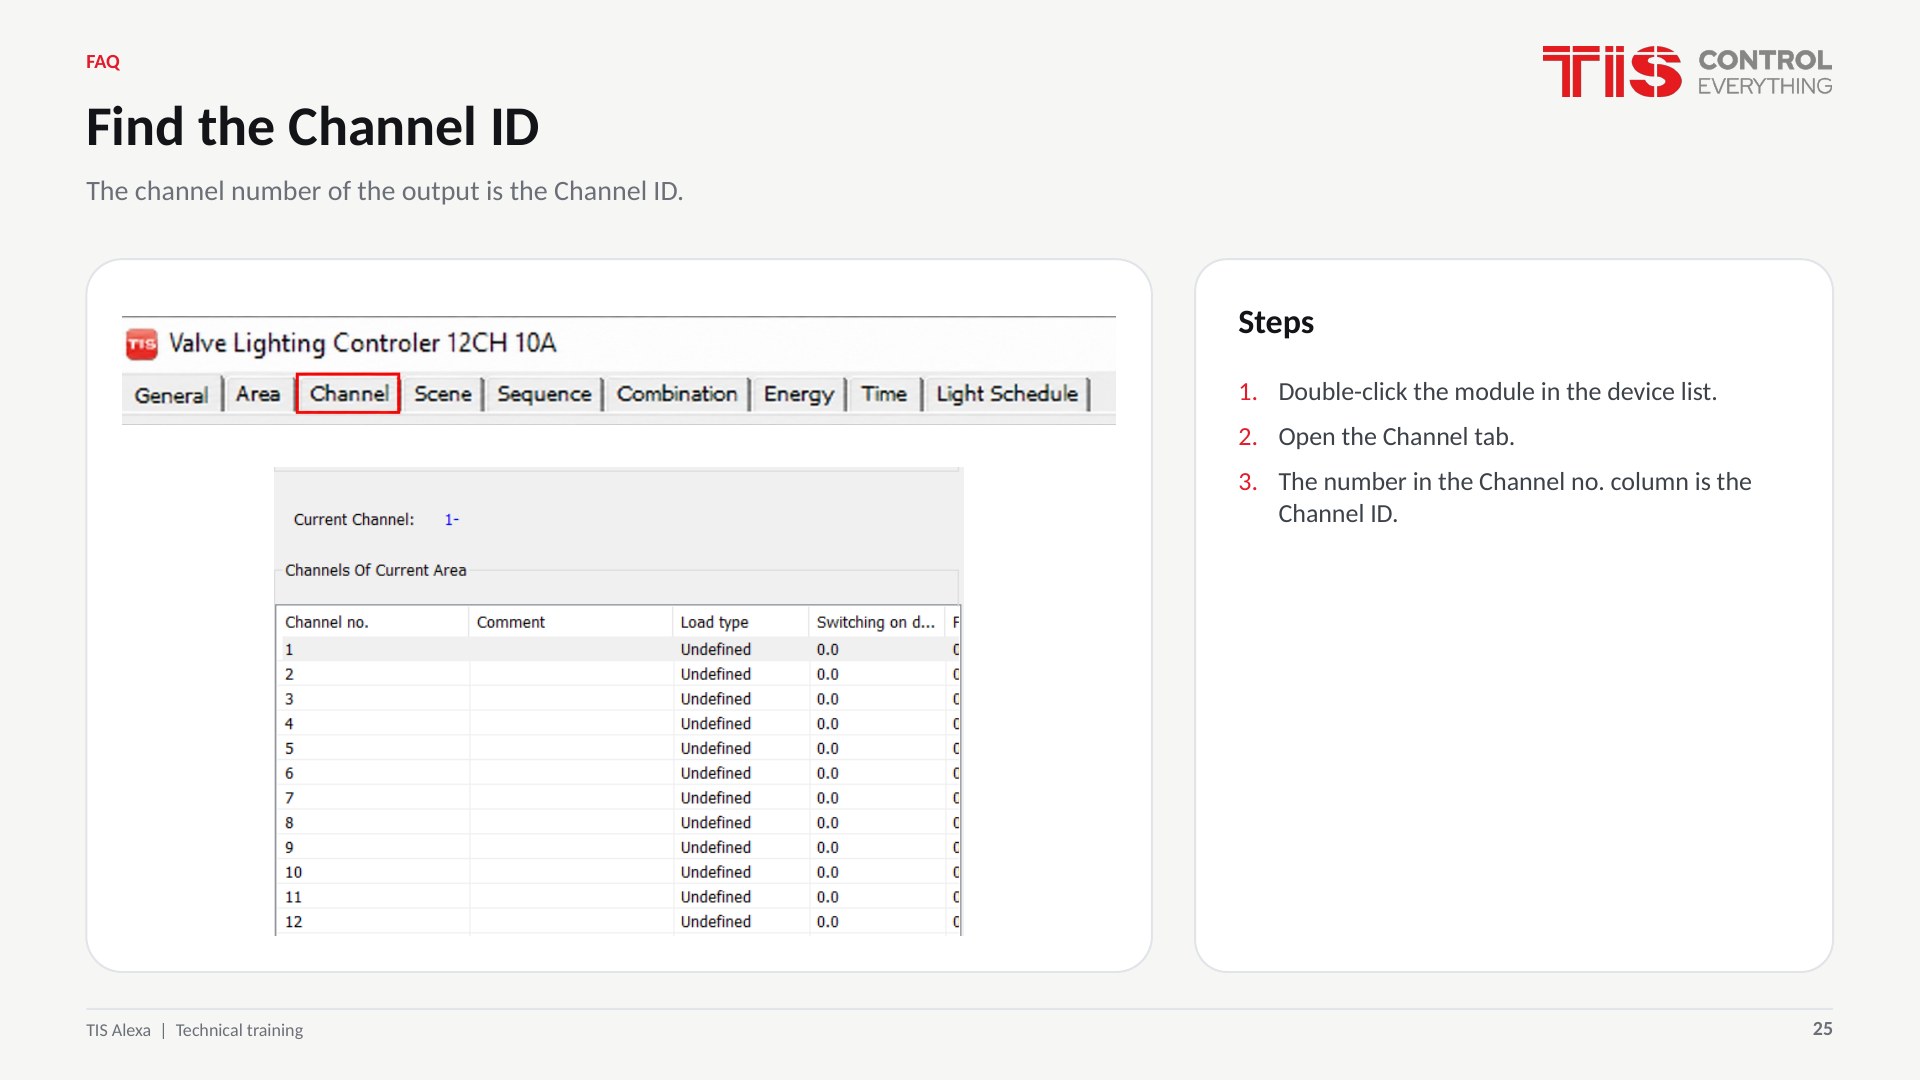Click the Valve Lighting Controler 12CH 10A title

pyautogui.click(x=362, y=343)
